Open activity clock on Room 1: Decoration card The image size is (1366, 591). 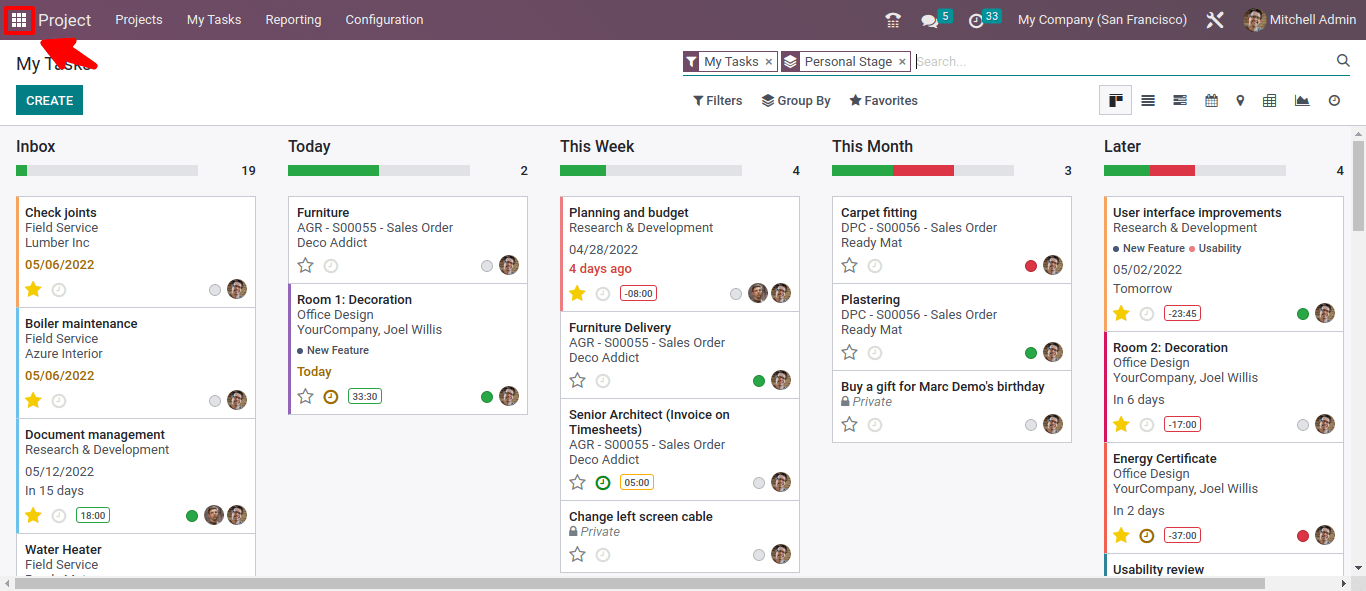pyautogui.click(x=331, y=396)
